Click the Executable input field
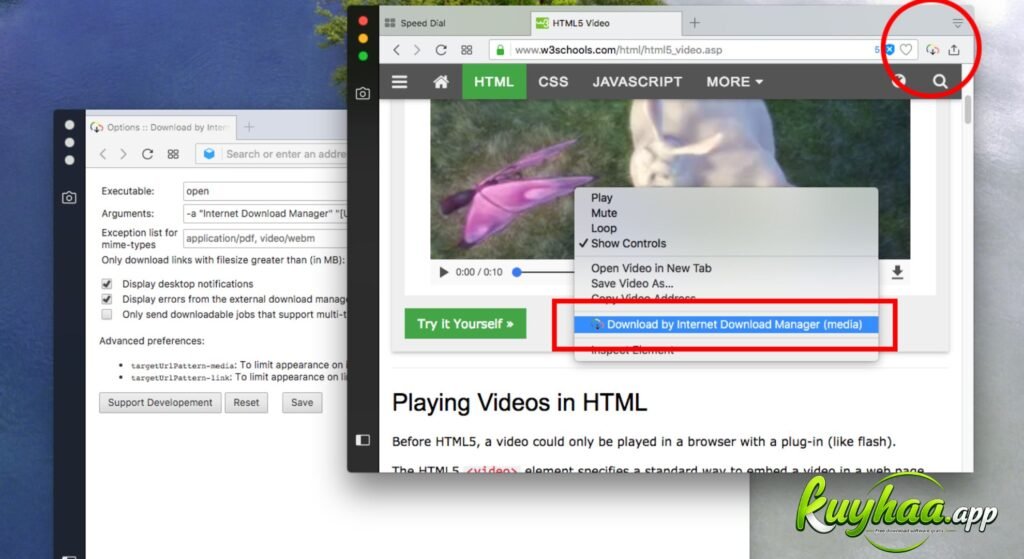The image size is (1024, 559). tap(264, 191)
